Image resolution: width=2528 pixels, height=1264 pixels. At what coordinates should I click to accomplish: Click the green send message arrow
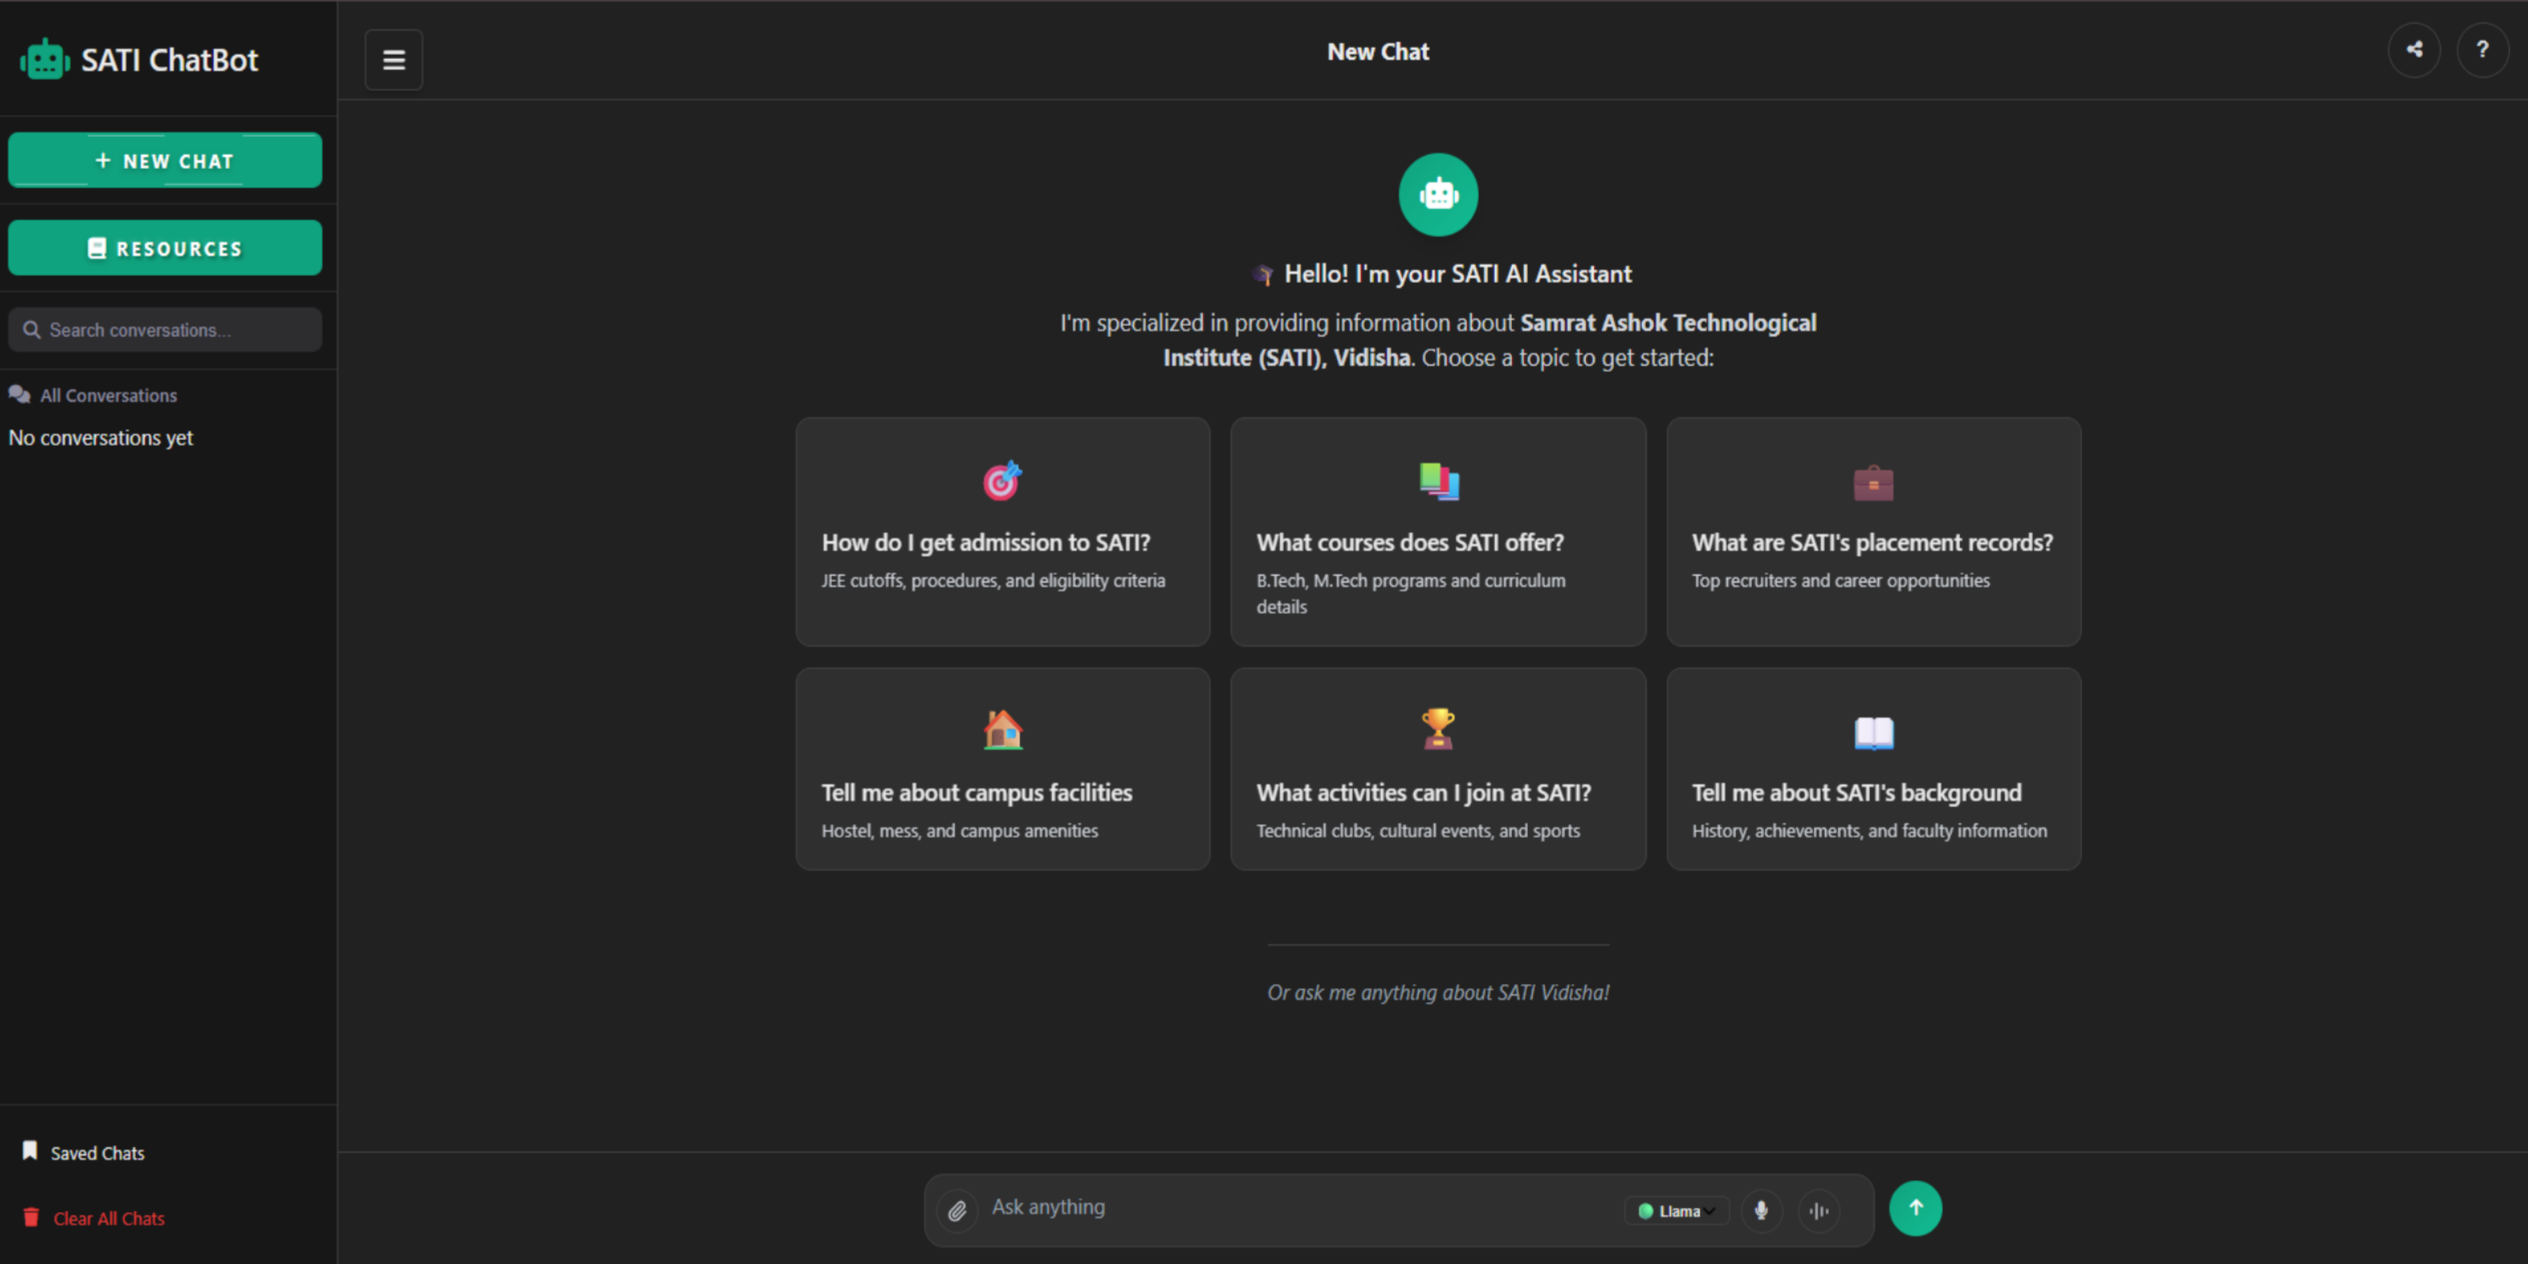coord(1915,1207)
